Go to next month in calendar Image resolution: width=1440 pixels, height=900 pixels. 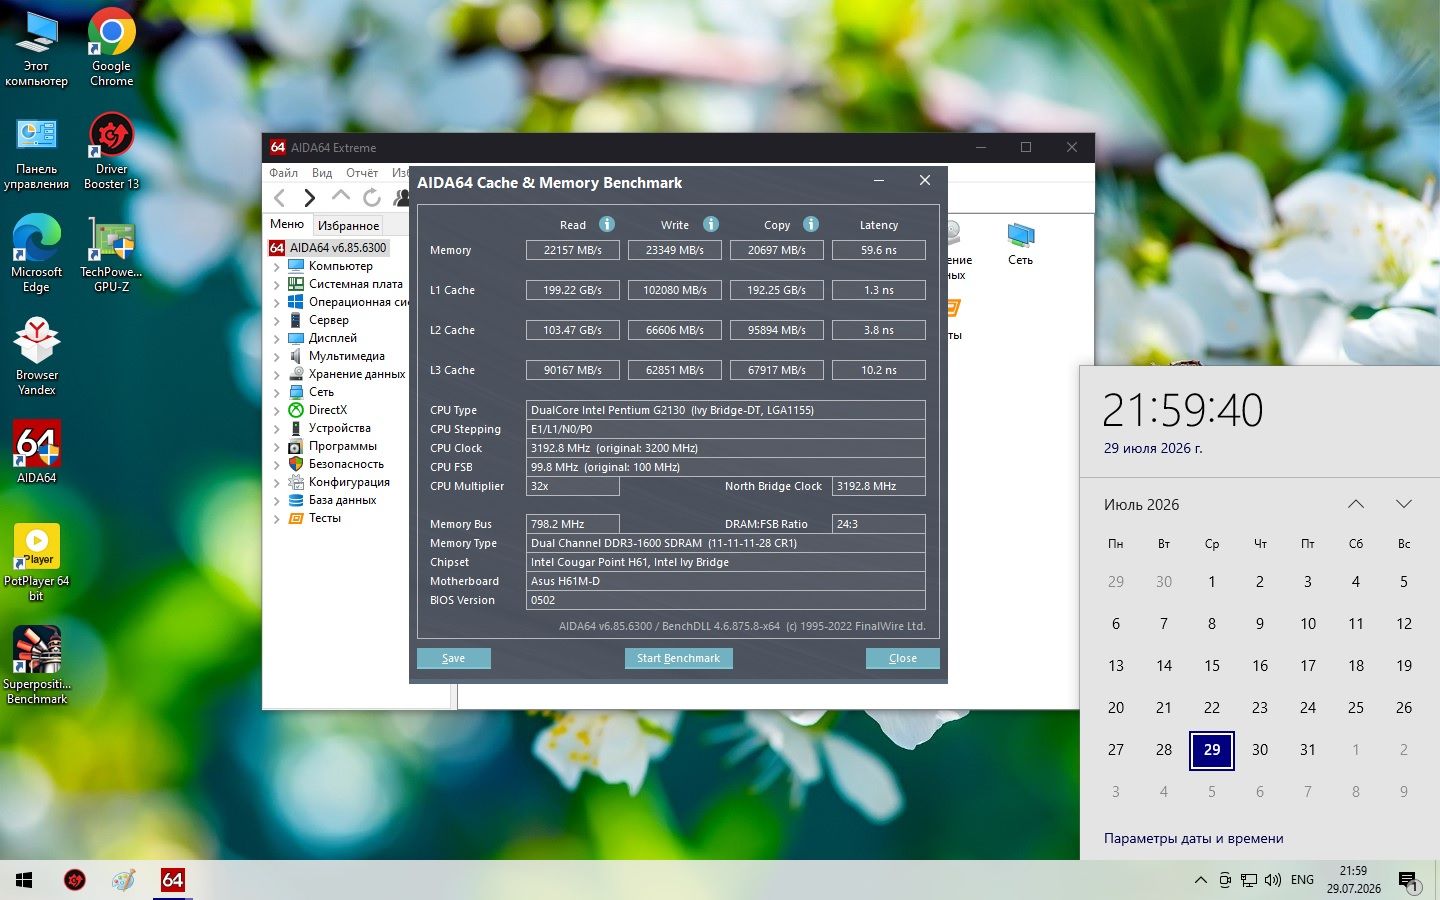[x=1404, y=504]
